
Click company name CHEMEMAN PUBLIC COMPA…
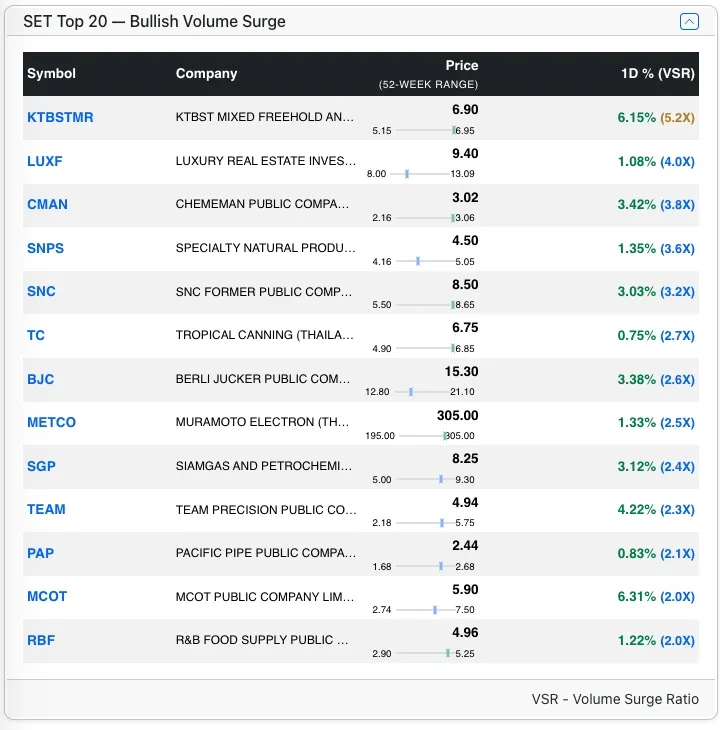[x=262, y=204]
